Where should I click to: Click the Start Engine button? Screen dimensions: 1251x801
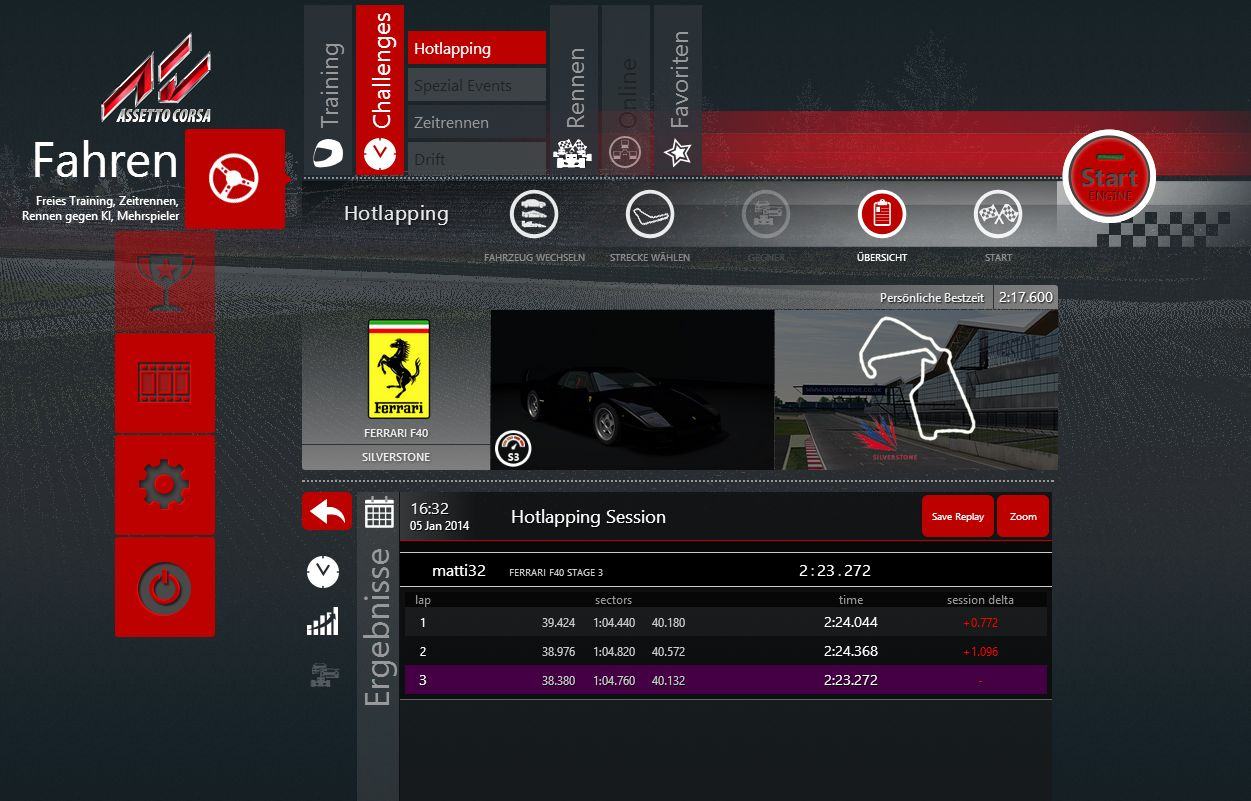pyautogui.click(x=1109, y=178)
